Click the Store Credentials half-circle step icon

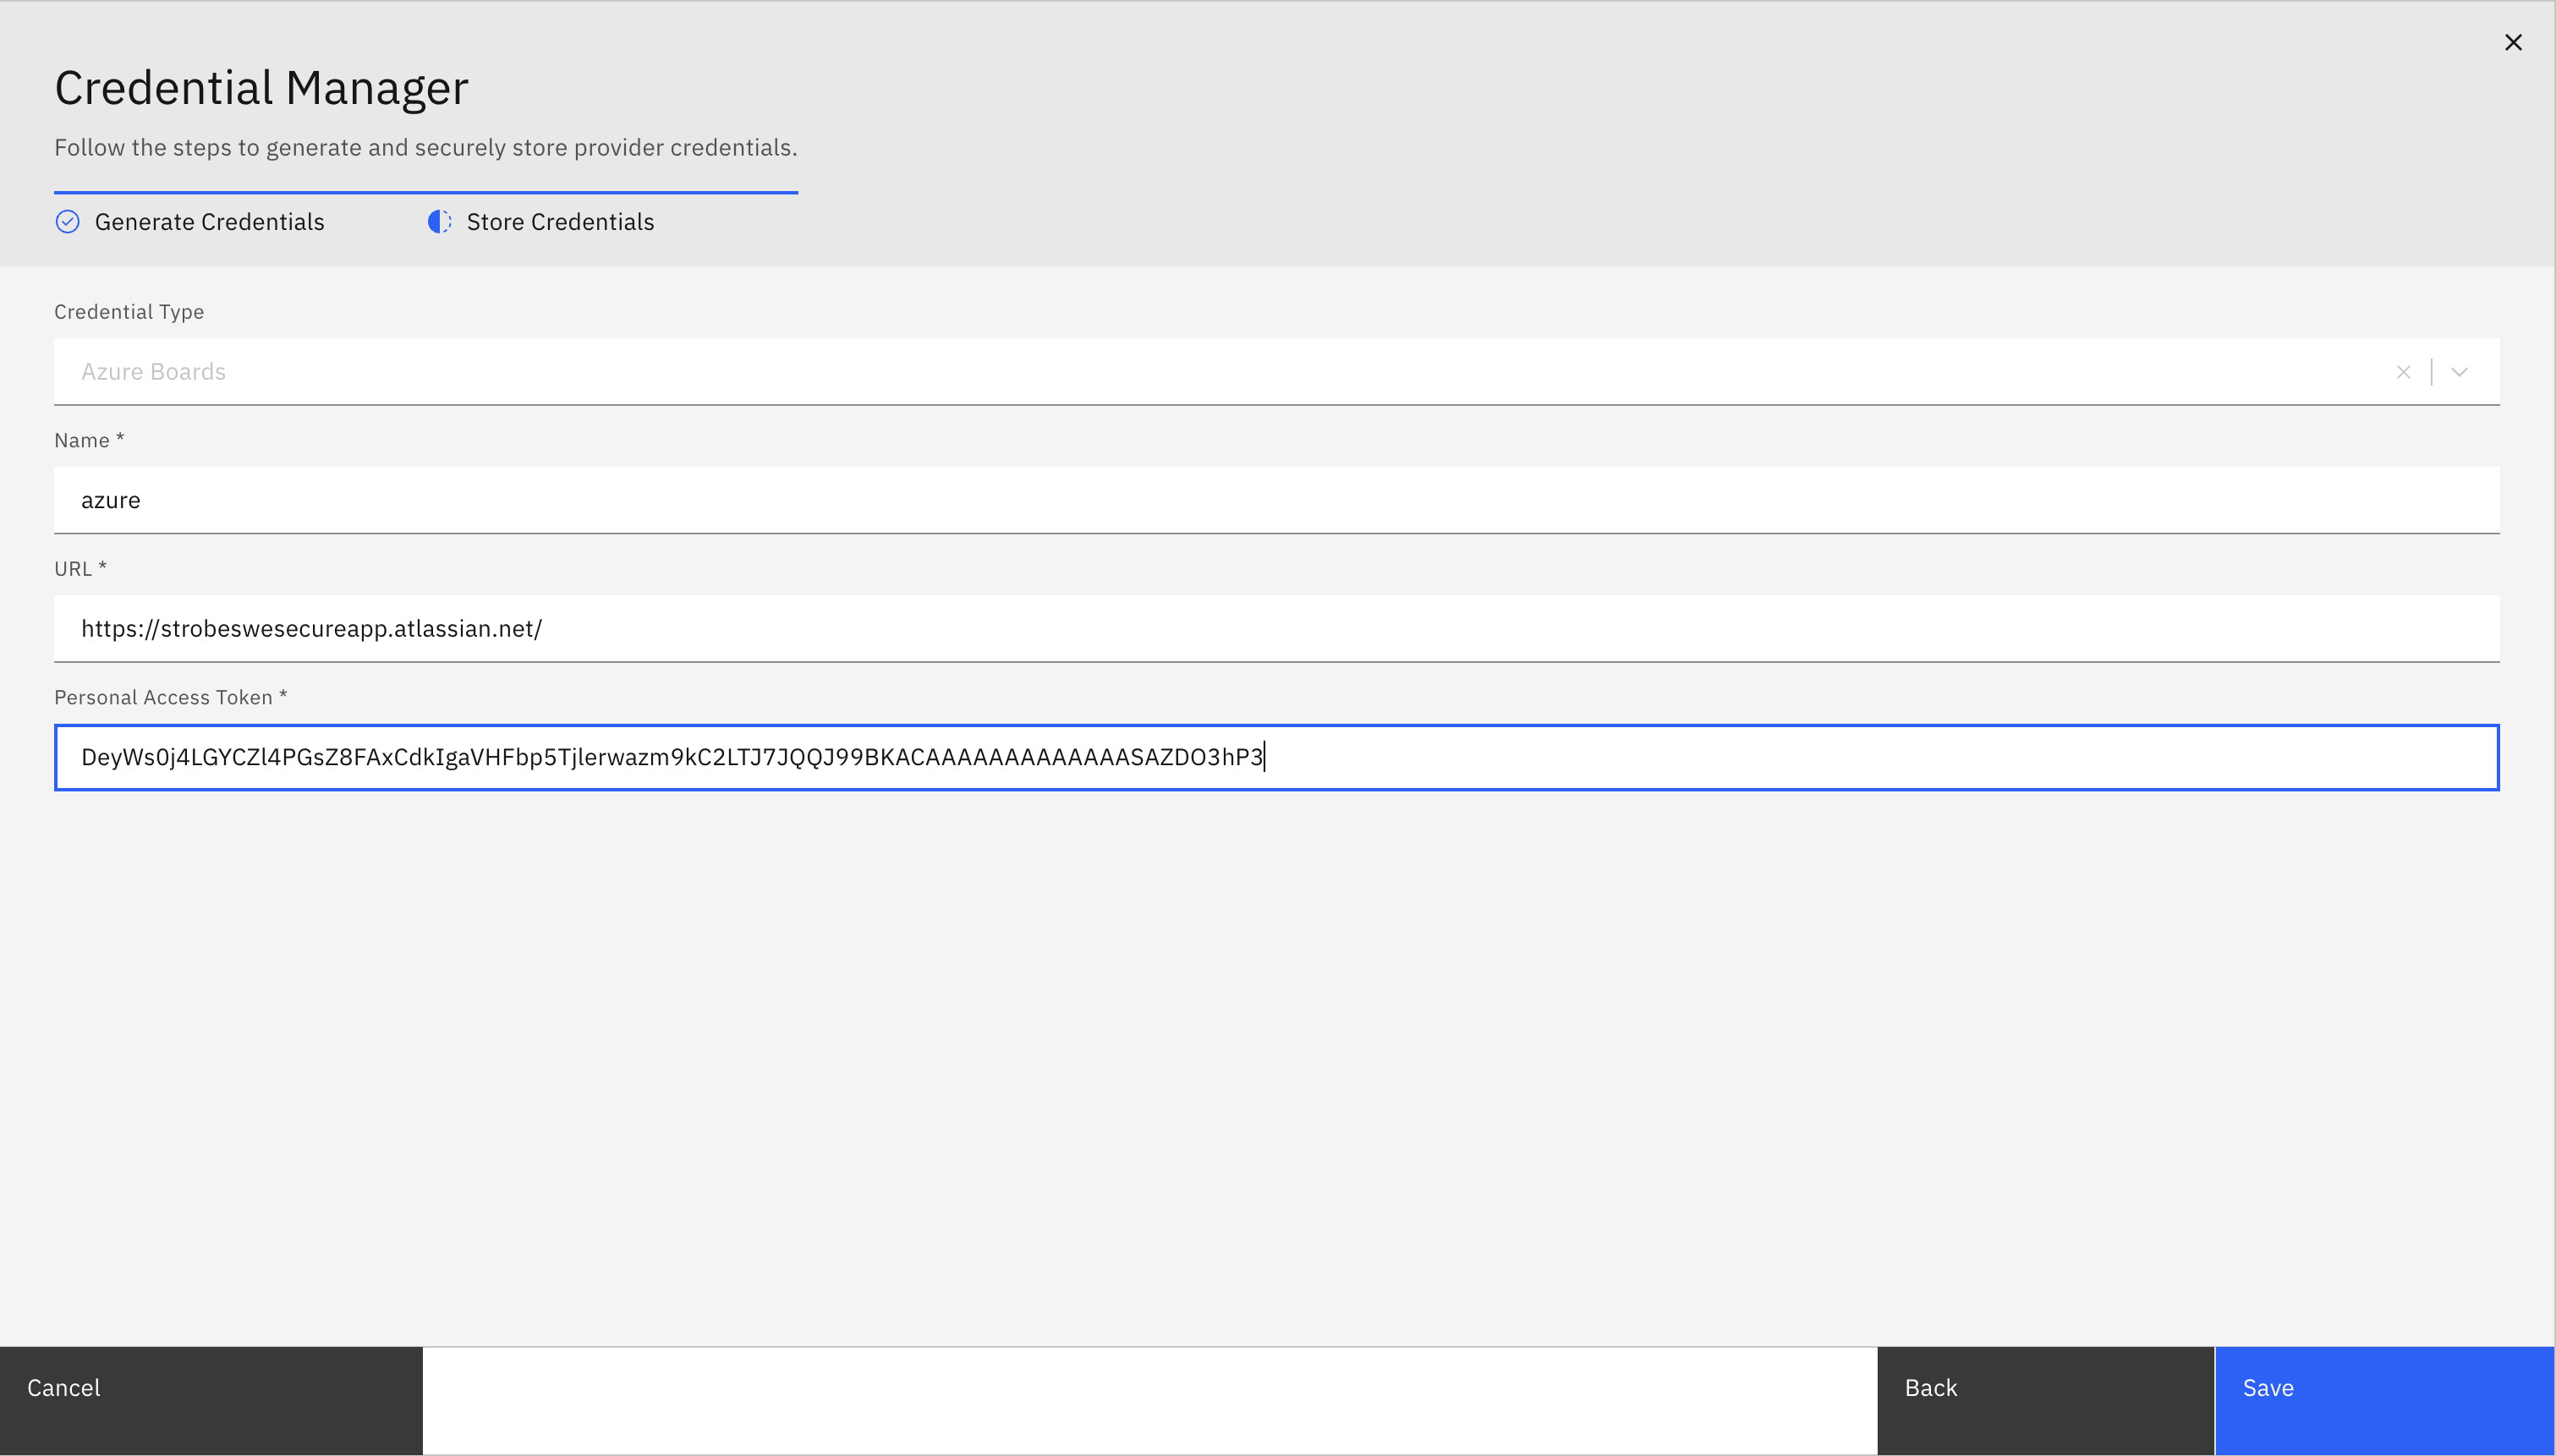(x=439, y=222)
